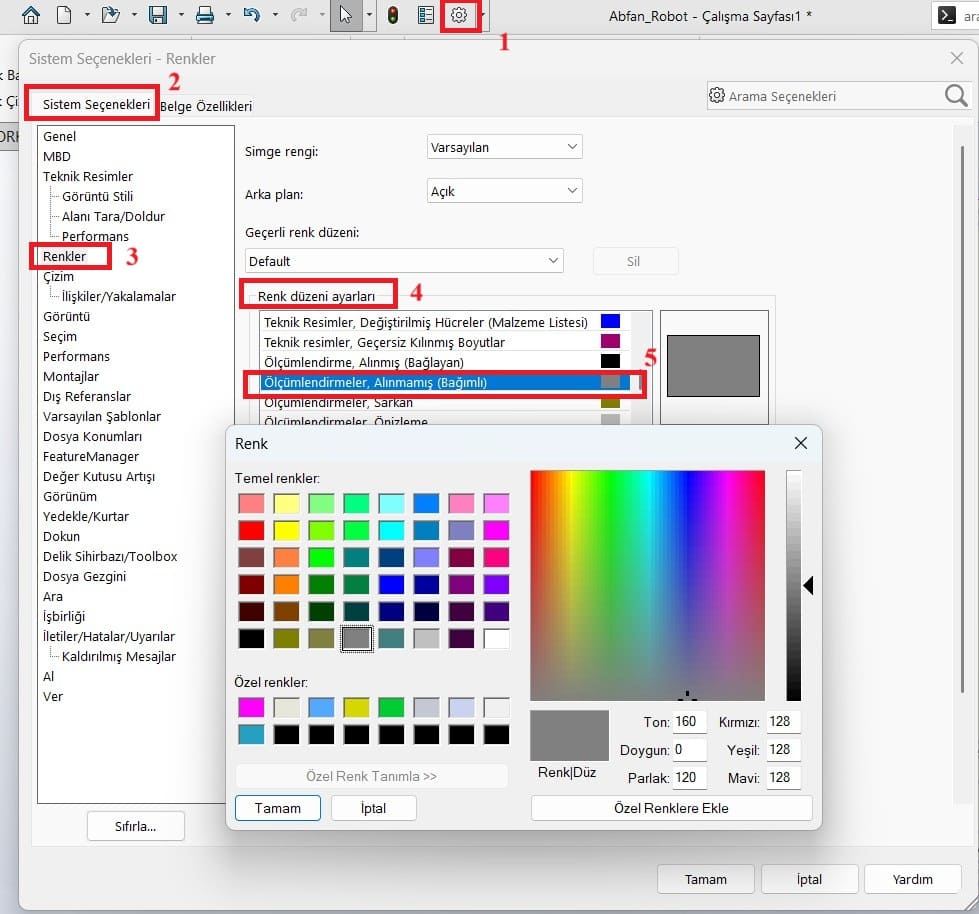Click the Print icon
This screenshot has height=914, width=979.
pos(205,14)
